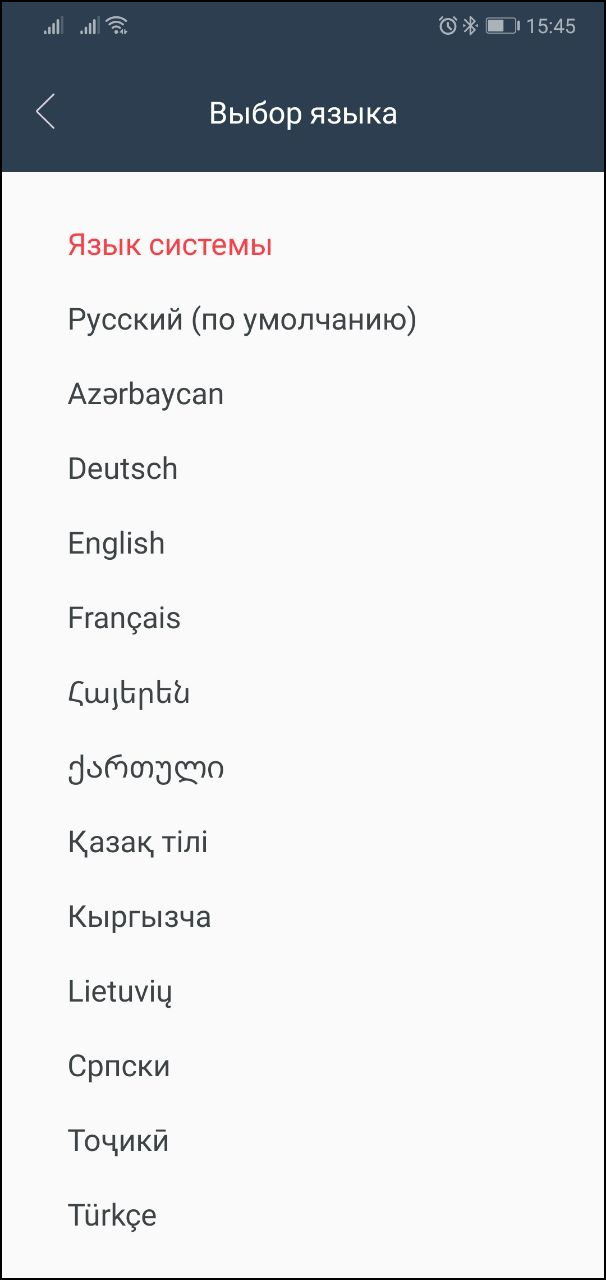The width and height of the screenshot is (606, 1280).
Task: Tap the alarm clock status icon
Action: click(x=447, y=27)
